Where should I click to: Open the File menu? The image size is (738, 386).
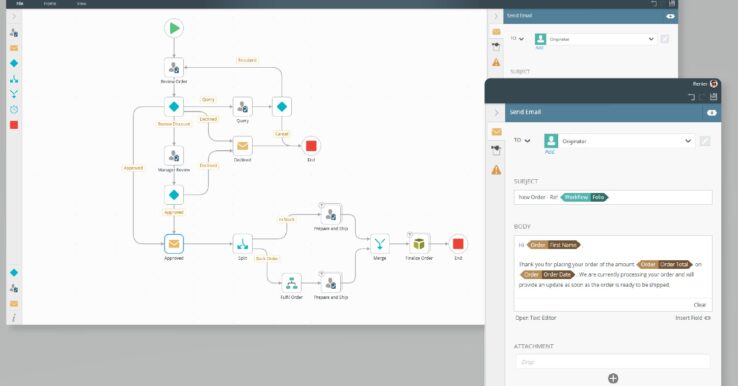click(x=20, y=3)
